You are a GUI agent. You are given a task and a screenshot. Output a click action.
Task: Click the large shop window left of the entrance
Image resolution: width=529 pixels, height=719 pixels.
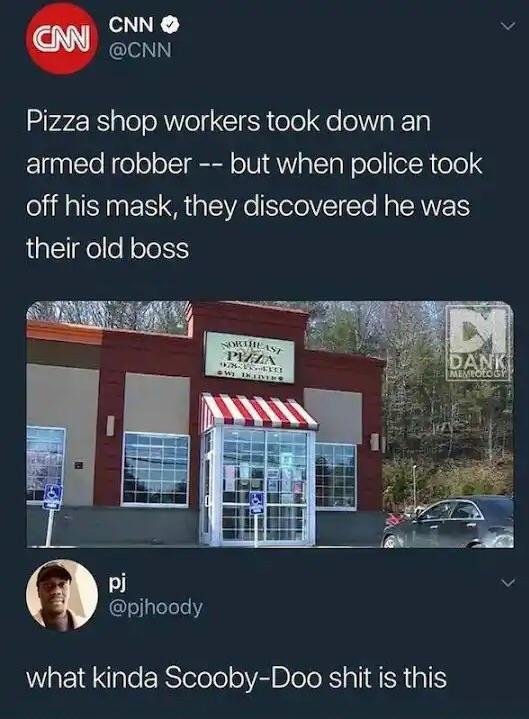155,469
